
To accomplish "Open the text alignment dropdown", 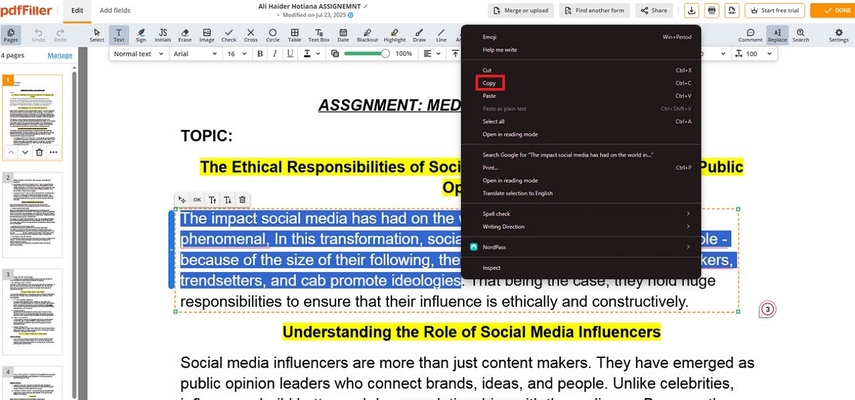I will click(x=433, y=53).
